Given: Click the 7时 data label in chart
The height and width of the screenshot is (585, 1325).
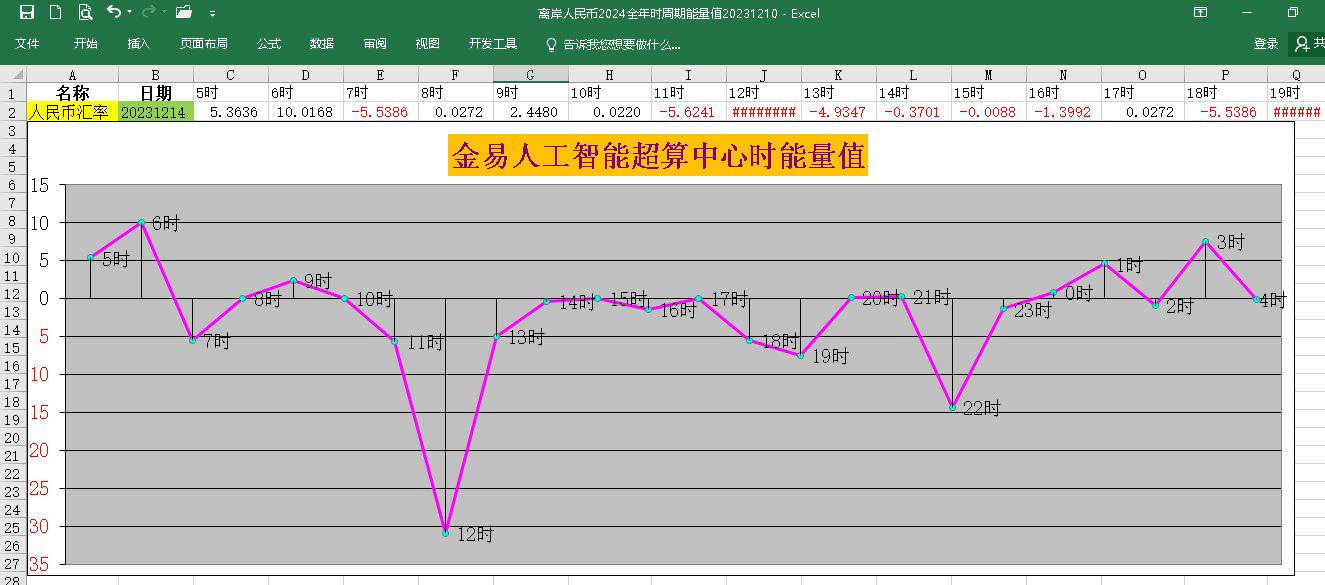Looking at the screenshot, I should coord(217,342).
